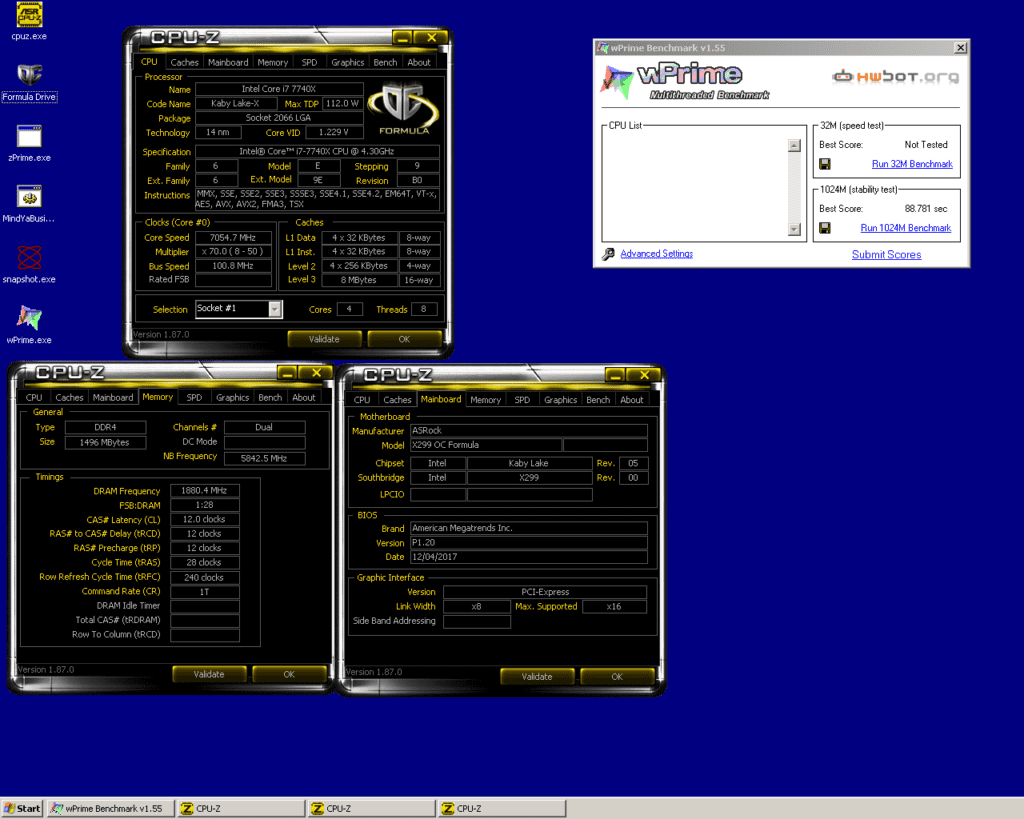This screenshot has height=819, width=1024.
Task: Click Validate in top CPU-Z processor window
Action: pos(324,339)
